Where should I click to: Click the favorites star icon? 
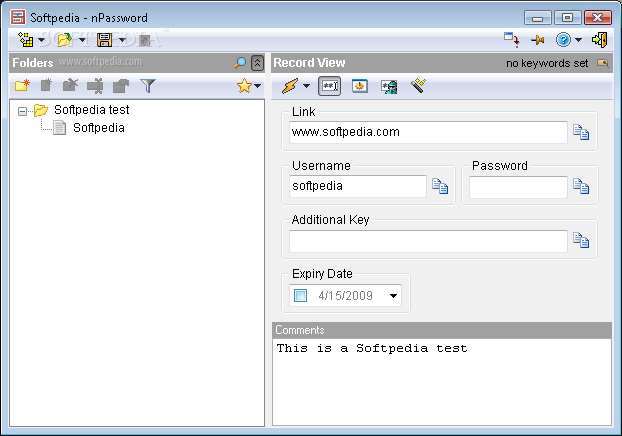(244, 86)
